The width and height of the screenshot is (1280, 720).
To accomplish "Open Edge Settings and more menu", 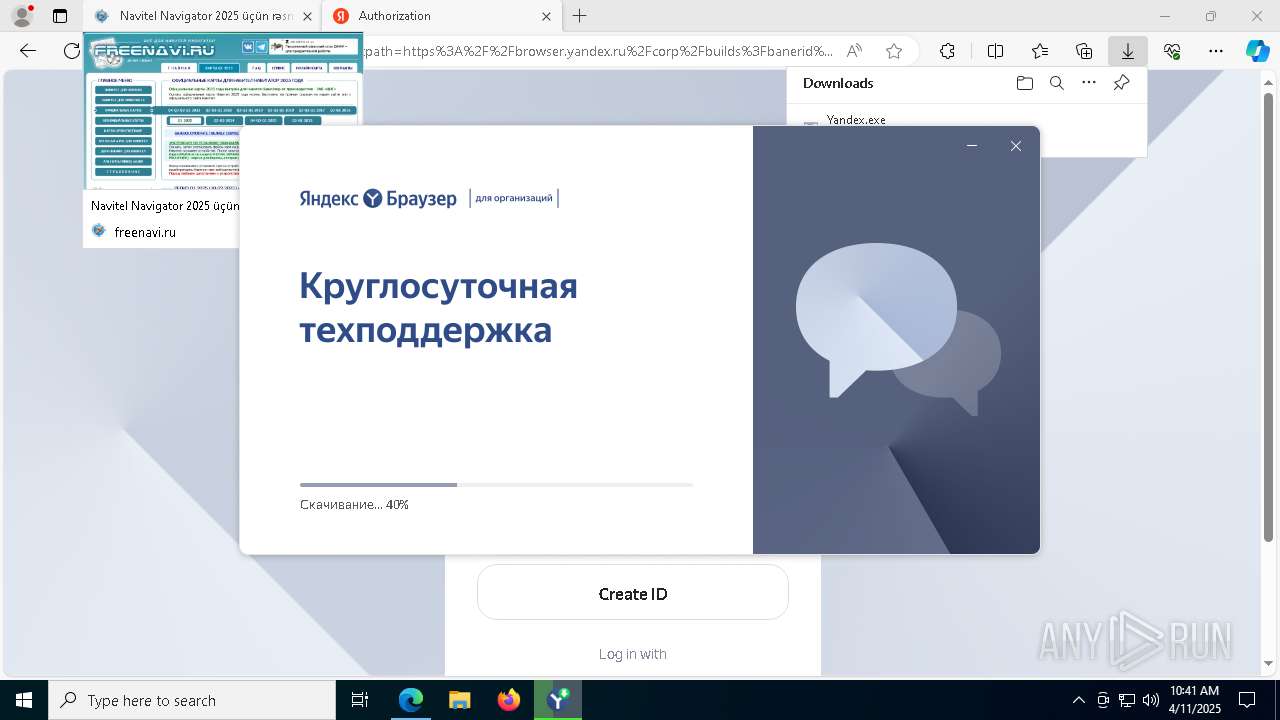I will tap(1216, 51).
